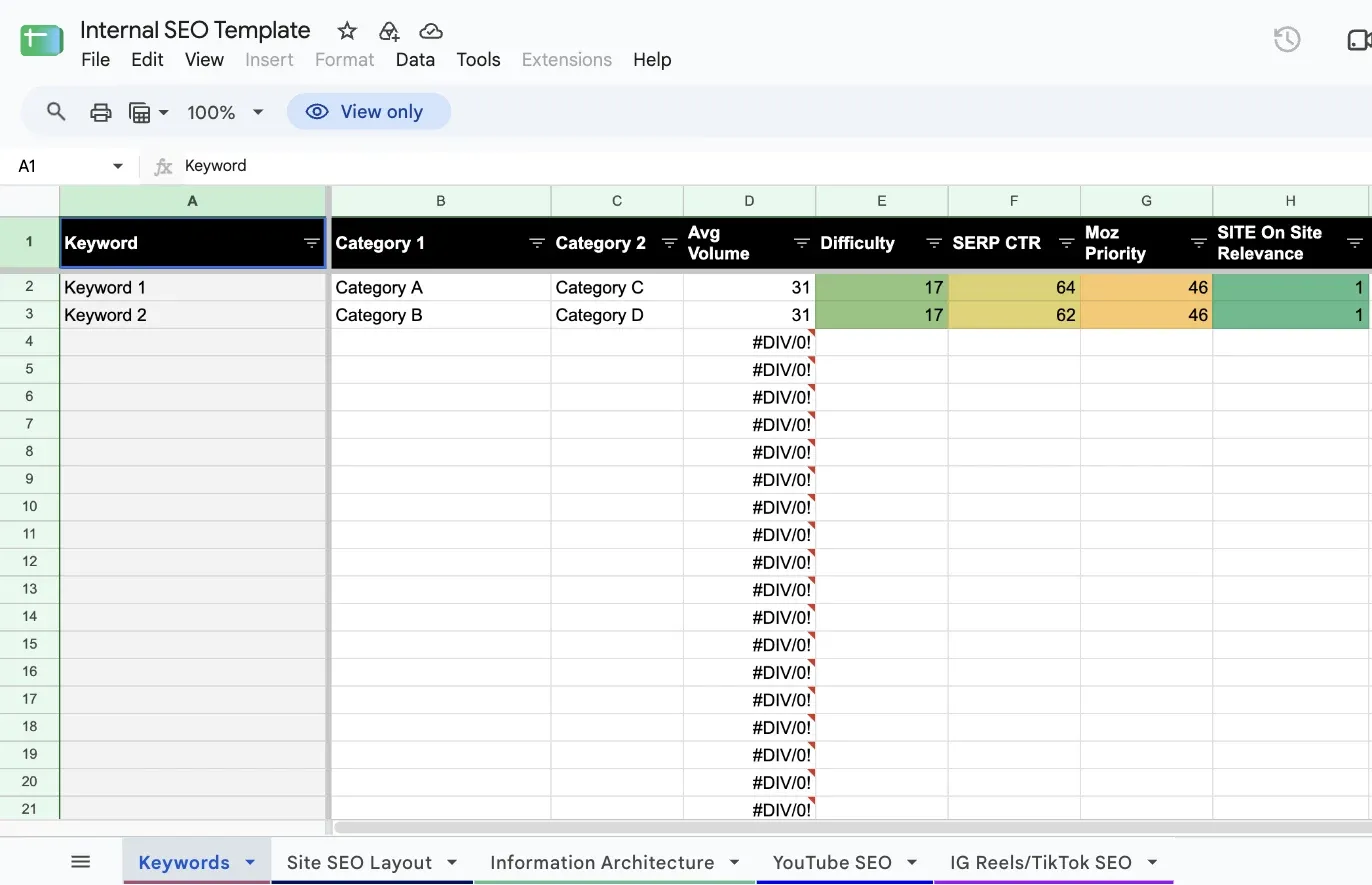Open the Data menu
Image resolution: width=1372 pixels, height=885 pixels.
[415, 60]
